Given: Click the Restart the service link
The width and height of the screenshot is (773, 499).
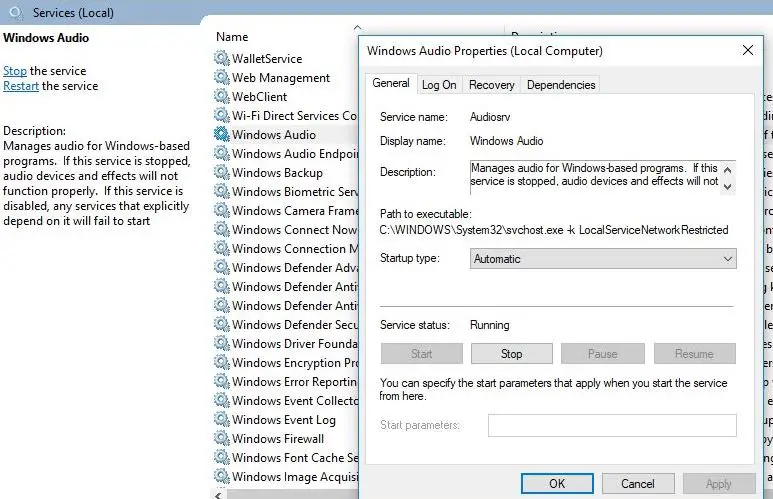Looking at the screenshot, I should pos(21,86).
